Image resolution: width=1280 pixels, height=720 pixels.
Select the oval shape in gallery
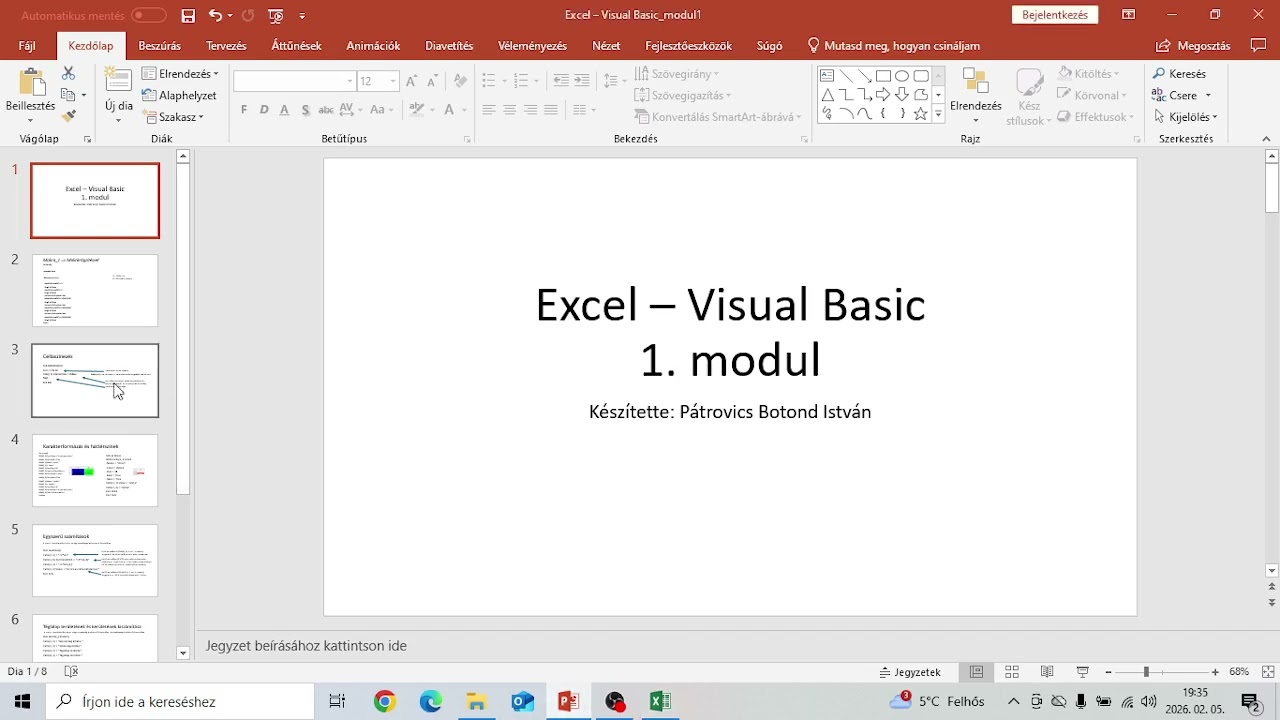click(x=902, y=76)
